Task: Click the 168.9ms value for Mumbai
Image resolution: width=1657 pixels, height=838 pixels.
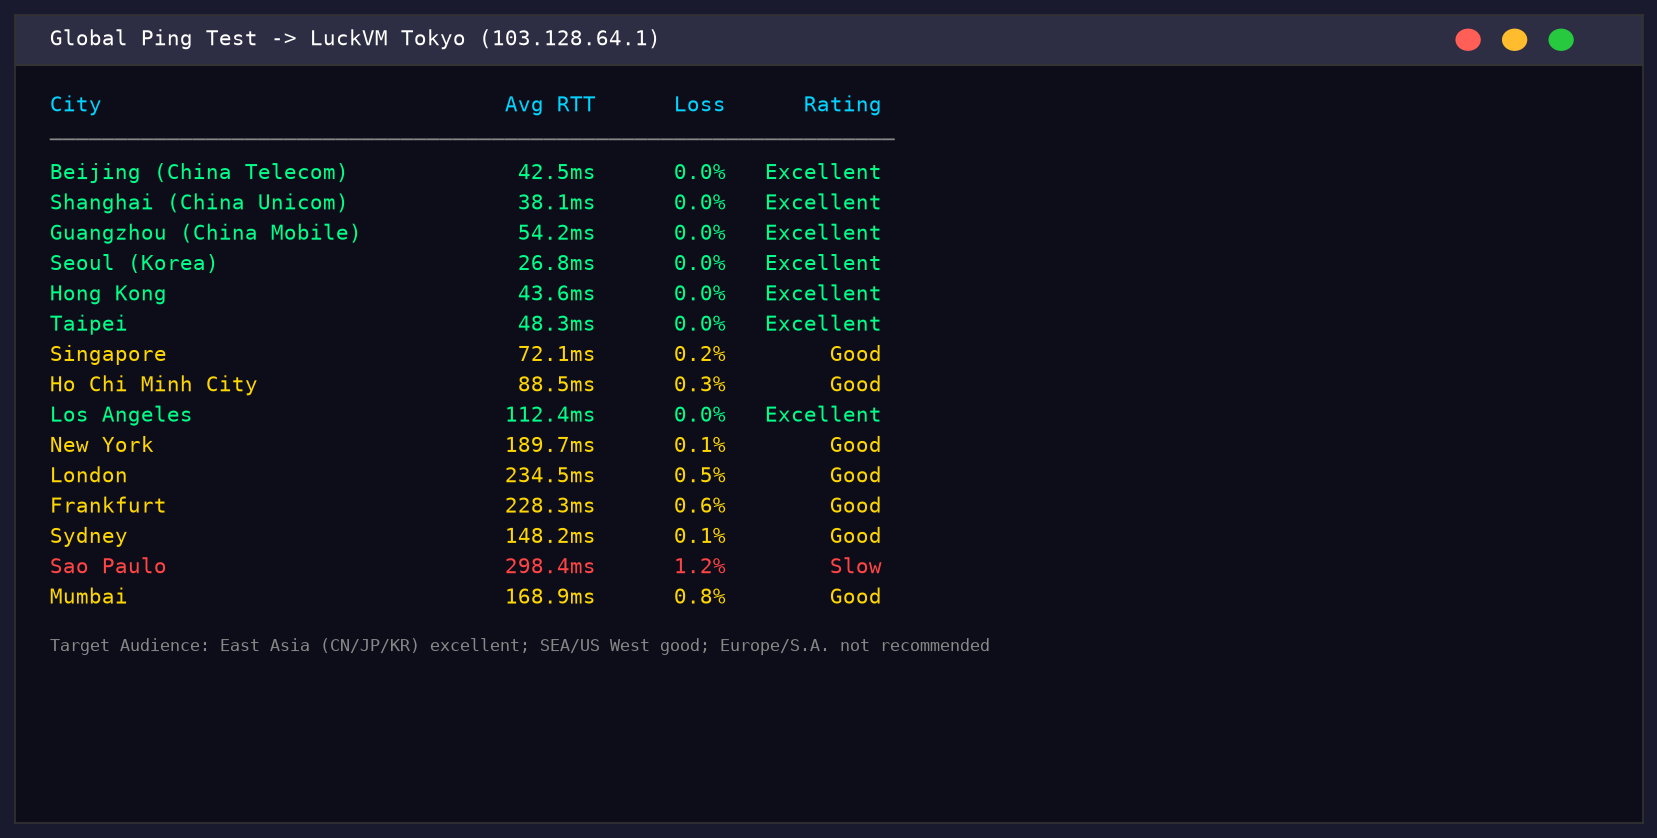Action: coord(550,597)
